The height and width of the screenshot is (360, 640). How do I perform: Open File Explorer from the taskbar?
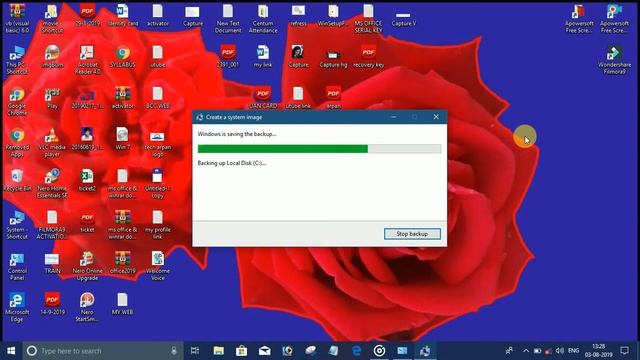pos(219,351)
